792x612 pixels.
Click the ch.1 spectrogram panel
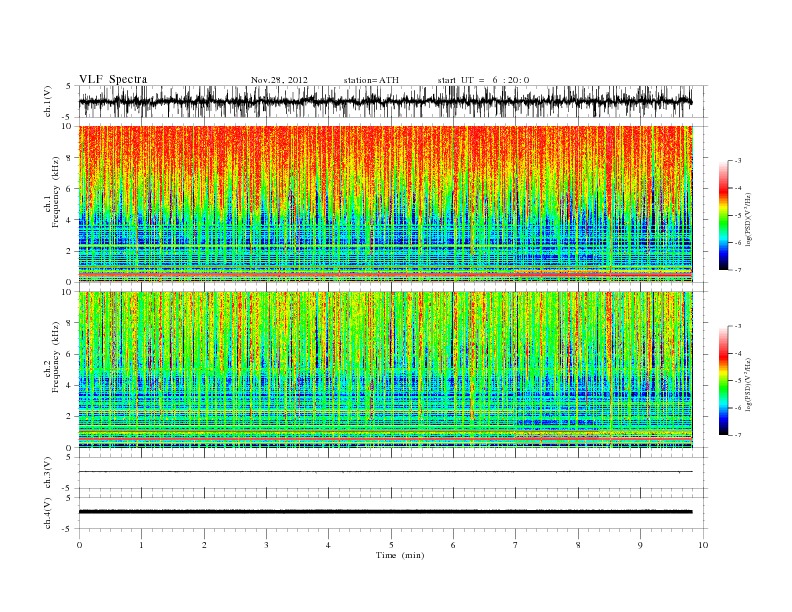386,204
